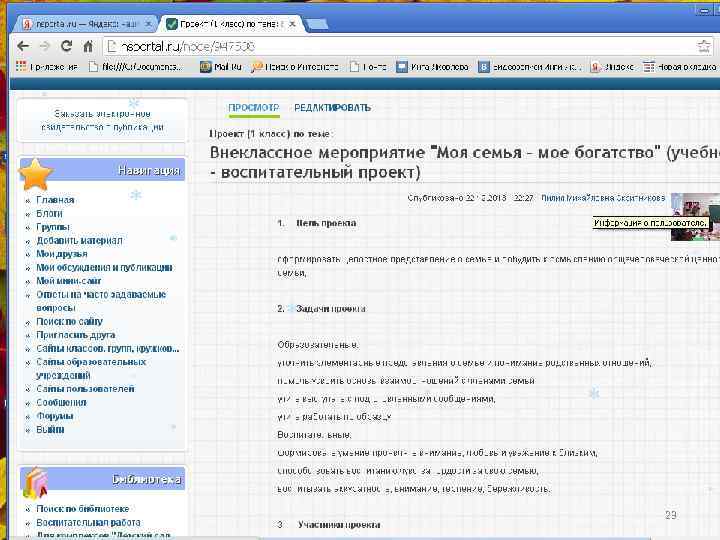The image size is (720, 540).
Task: Click the browser Back arrow
Action: [23, 46]
